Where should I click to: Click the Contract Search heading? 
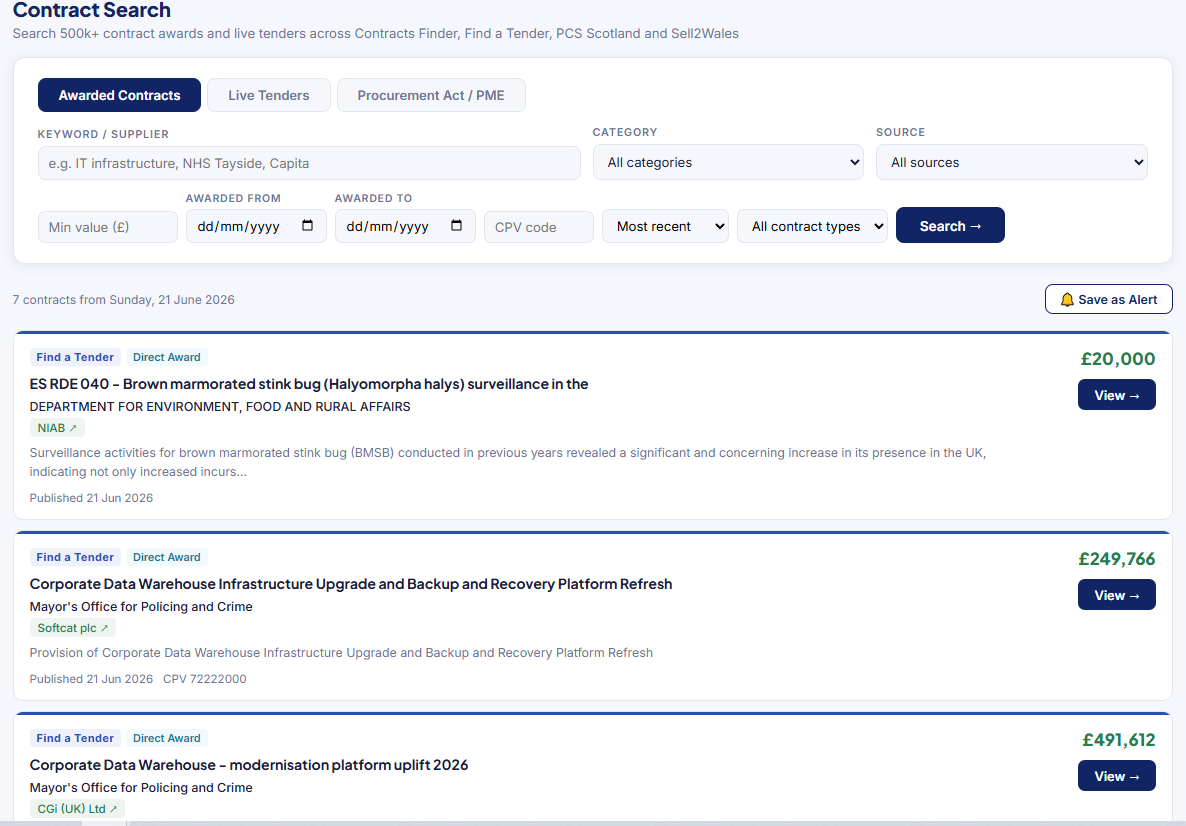click(x=92, y=10)
